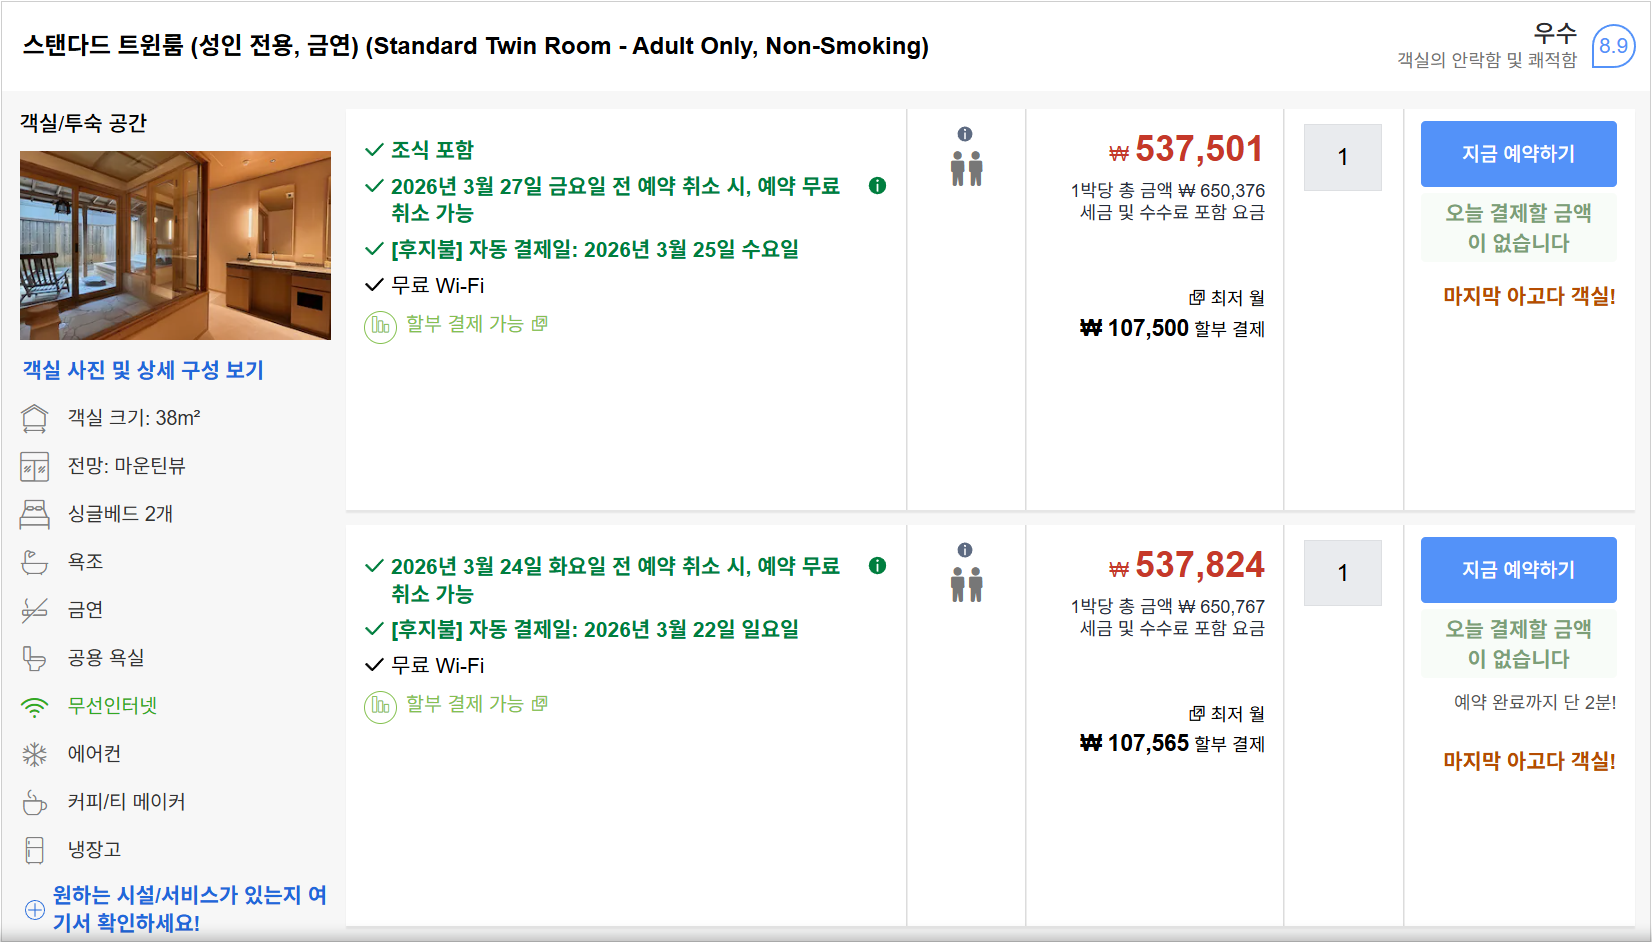The height and width of the screenshot is (944, 1652).
Task: Click the green Wi-Fi icon in amenities list
Action: click(35, 707)
